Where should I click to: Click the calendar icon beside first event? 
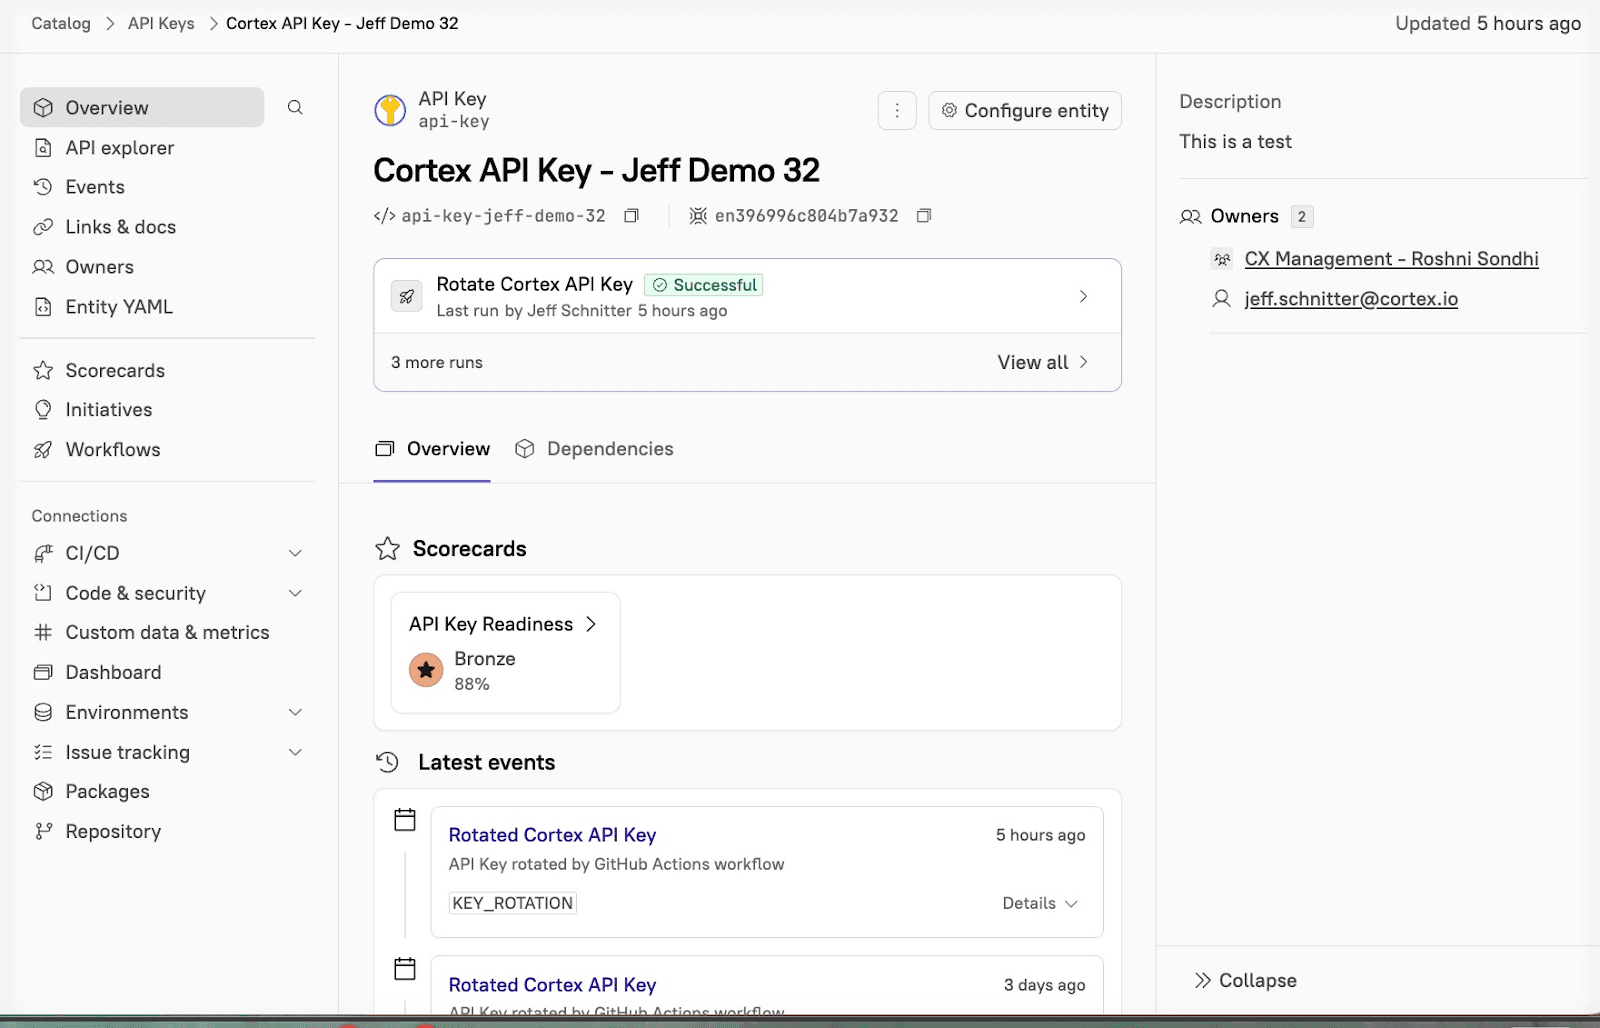(405, 820)
